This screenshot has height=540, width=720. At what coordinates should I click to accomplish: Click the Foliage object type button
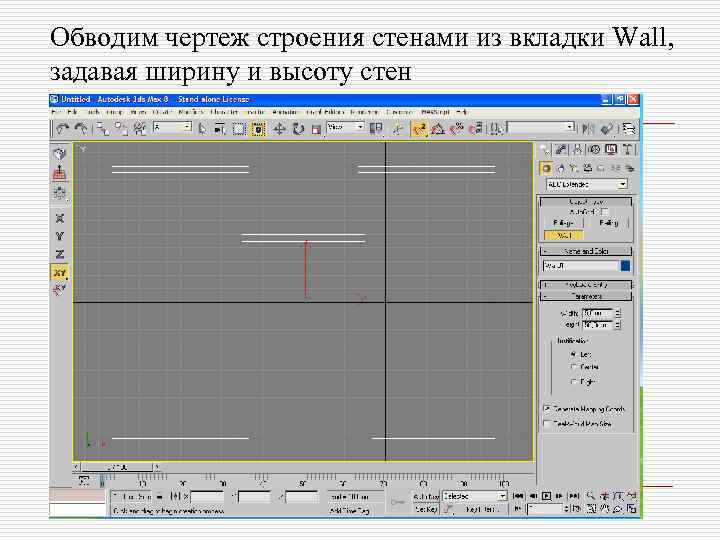tap(563, 223)
